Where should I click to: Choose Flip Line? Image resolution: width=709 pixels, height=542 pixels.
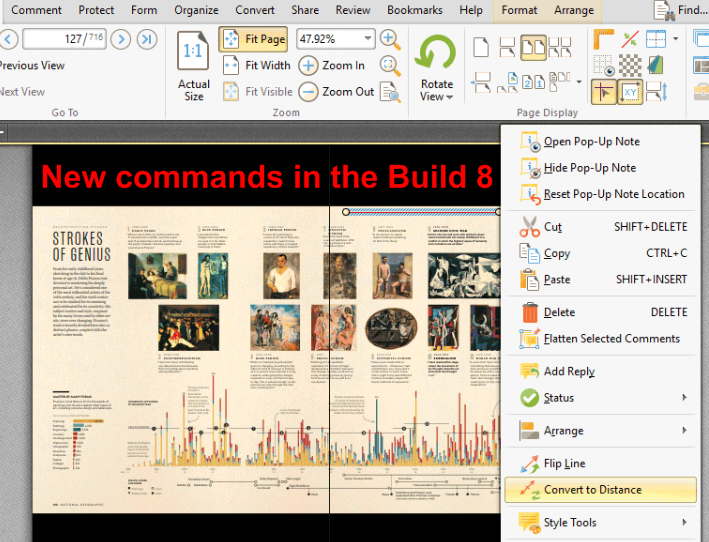point(600,463)
